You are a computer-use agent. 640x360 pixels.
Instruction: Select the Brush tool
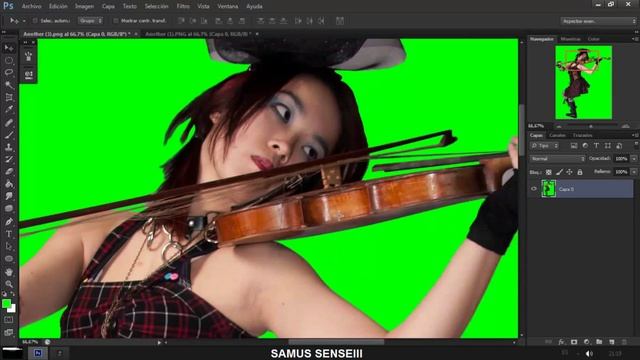(9, 134)
